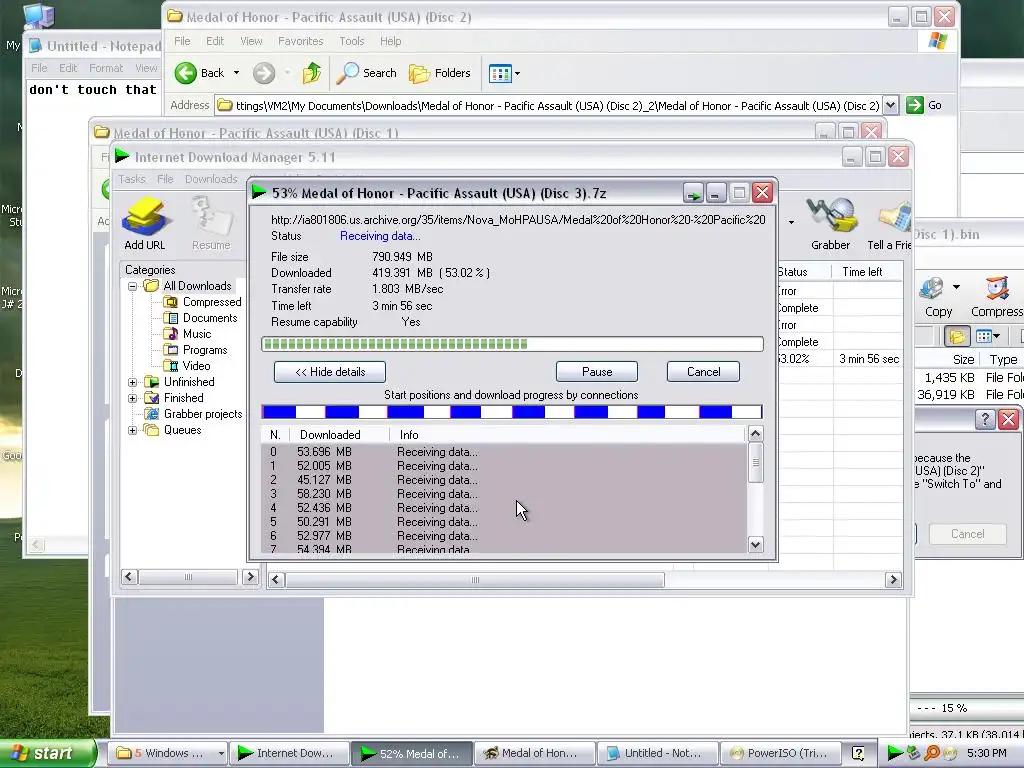Click Back arrow in Disc 2 explorer window
Viewport: 1024px width, 768px height.
(185, 73)
